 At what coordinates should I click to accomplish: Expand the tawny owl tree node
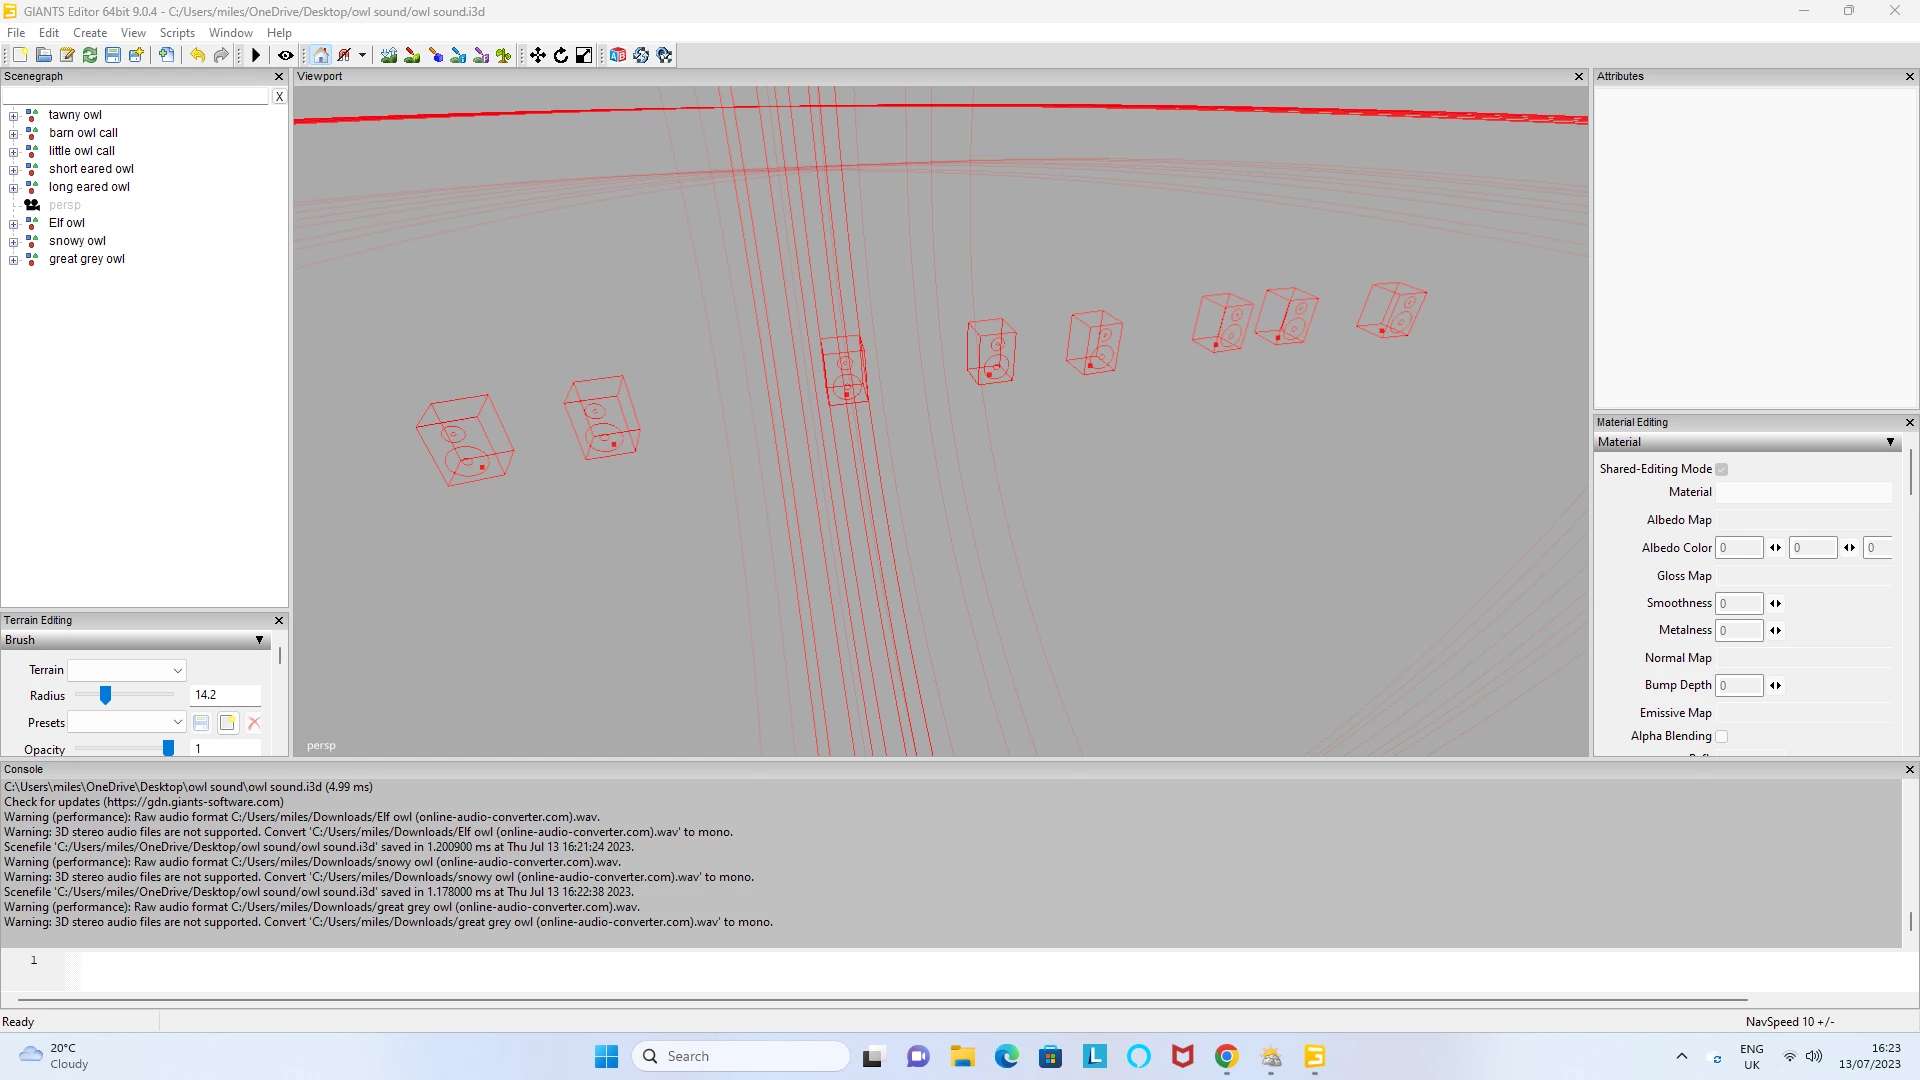pos(14,116)
